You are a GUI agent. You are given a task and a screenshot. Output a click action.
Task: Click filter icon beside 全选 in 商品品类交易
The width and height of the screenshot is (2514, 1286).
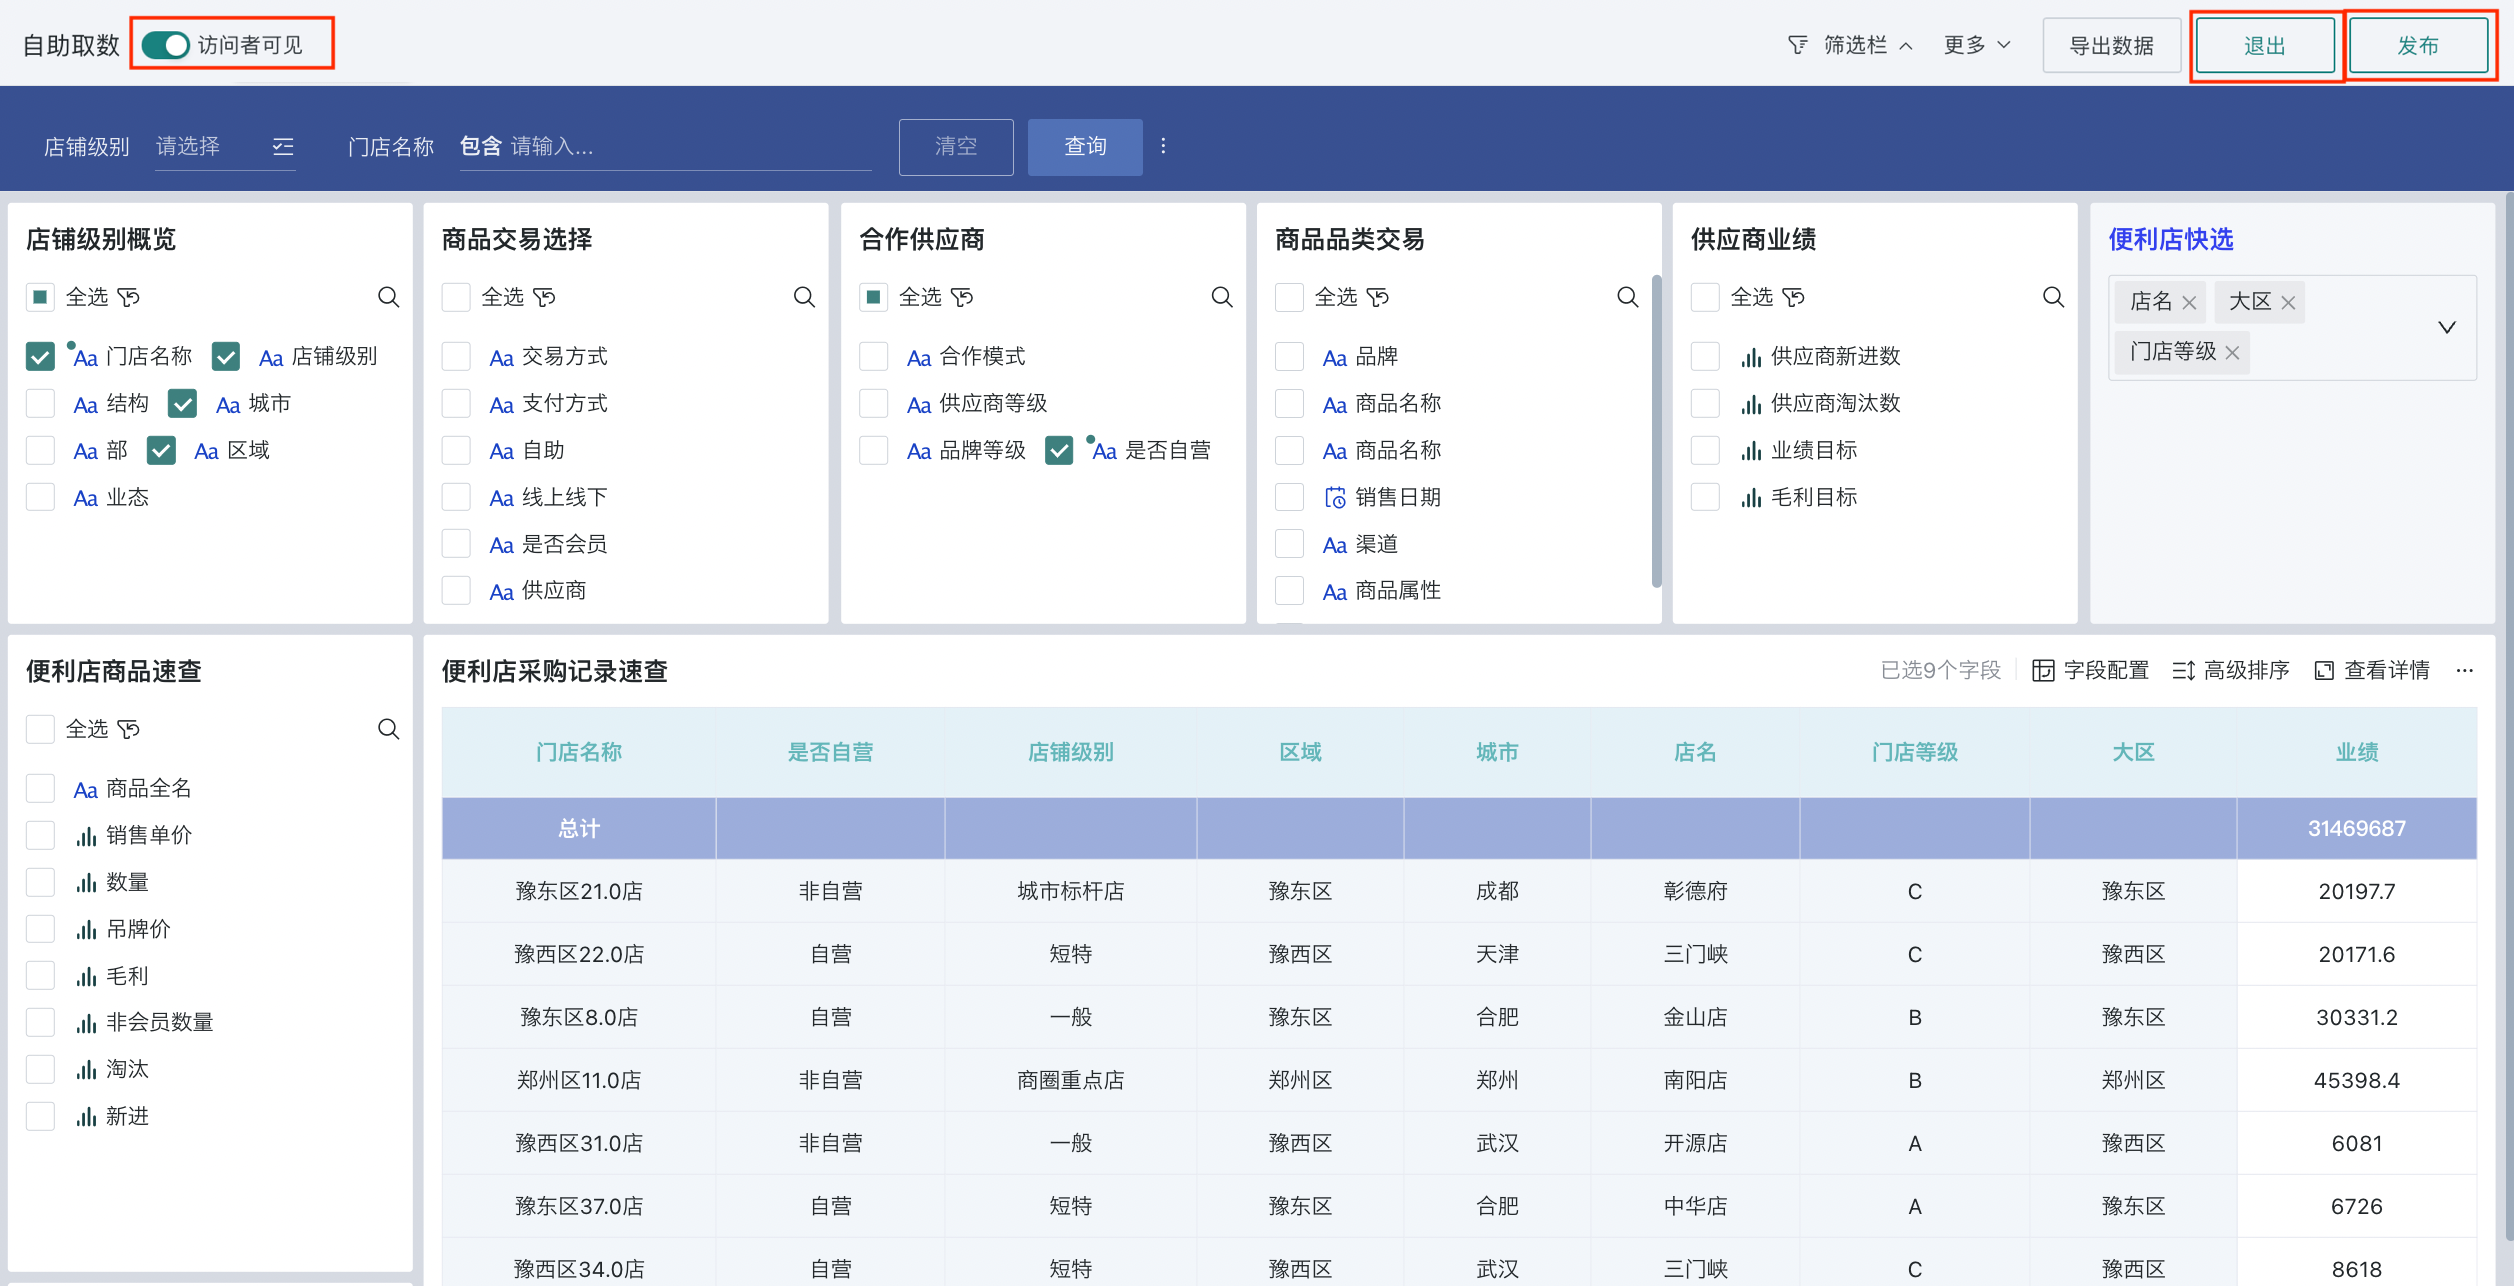1378,297
